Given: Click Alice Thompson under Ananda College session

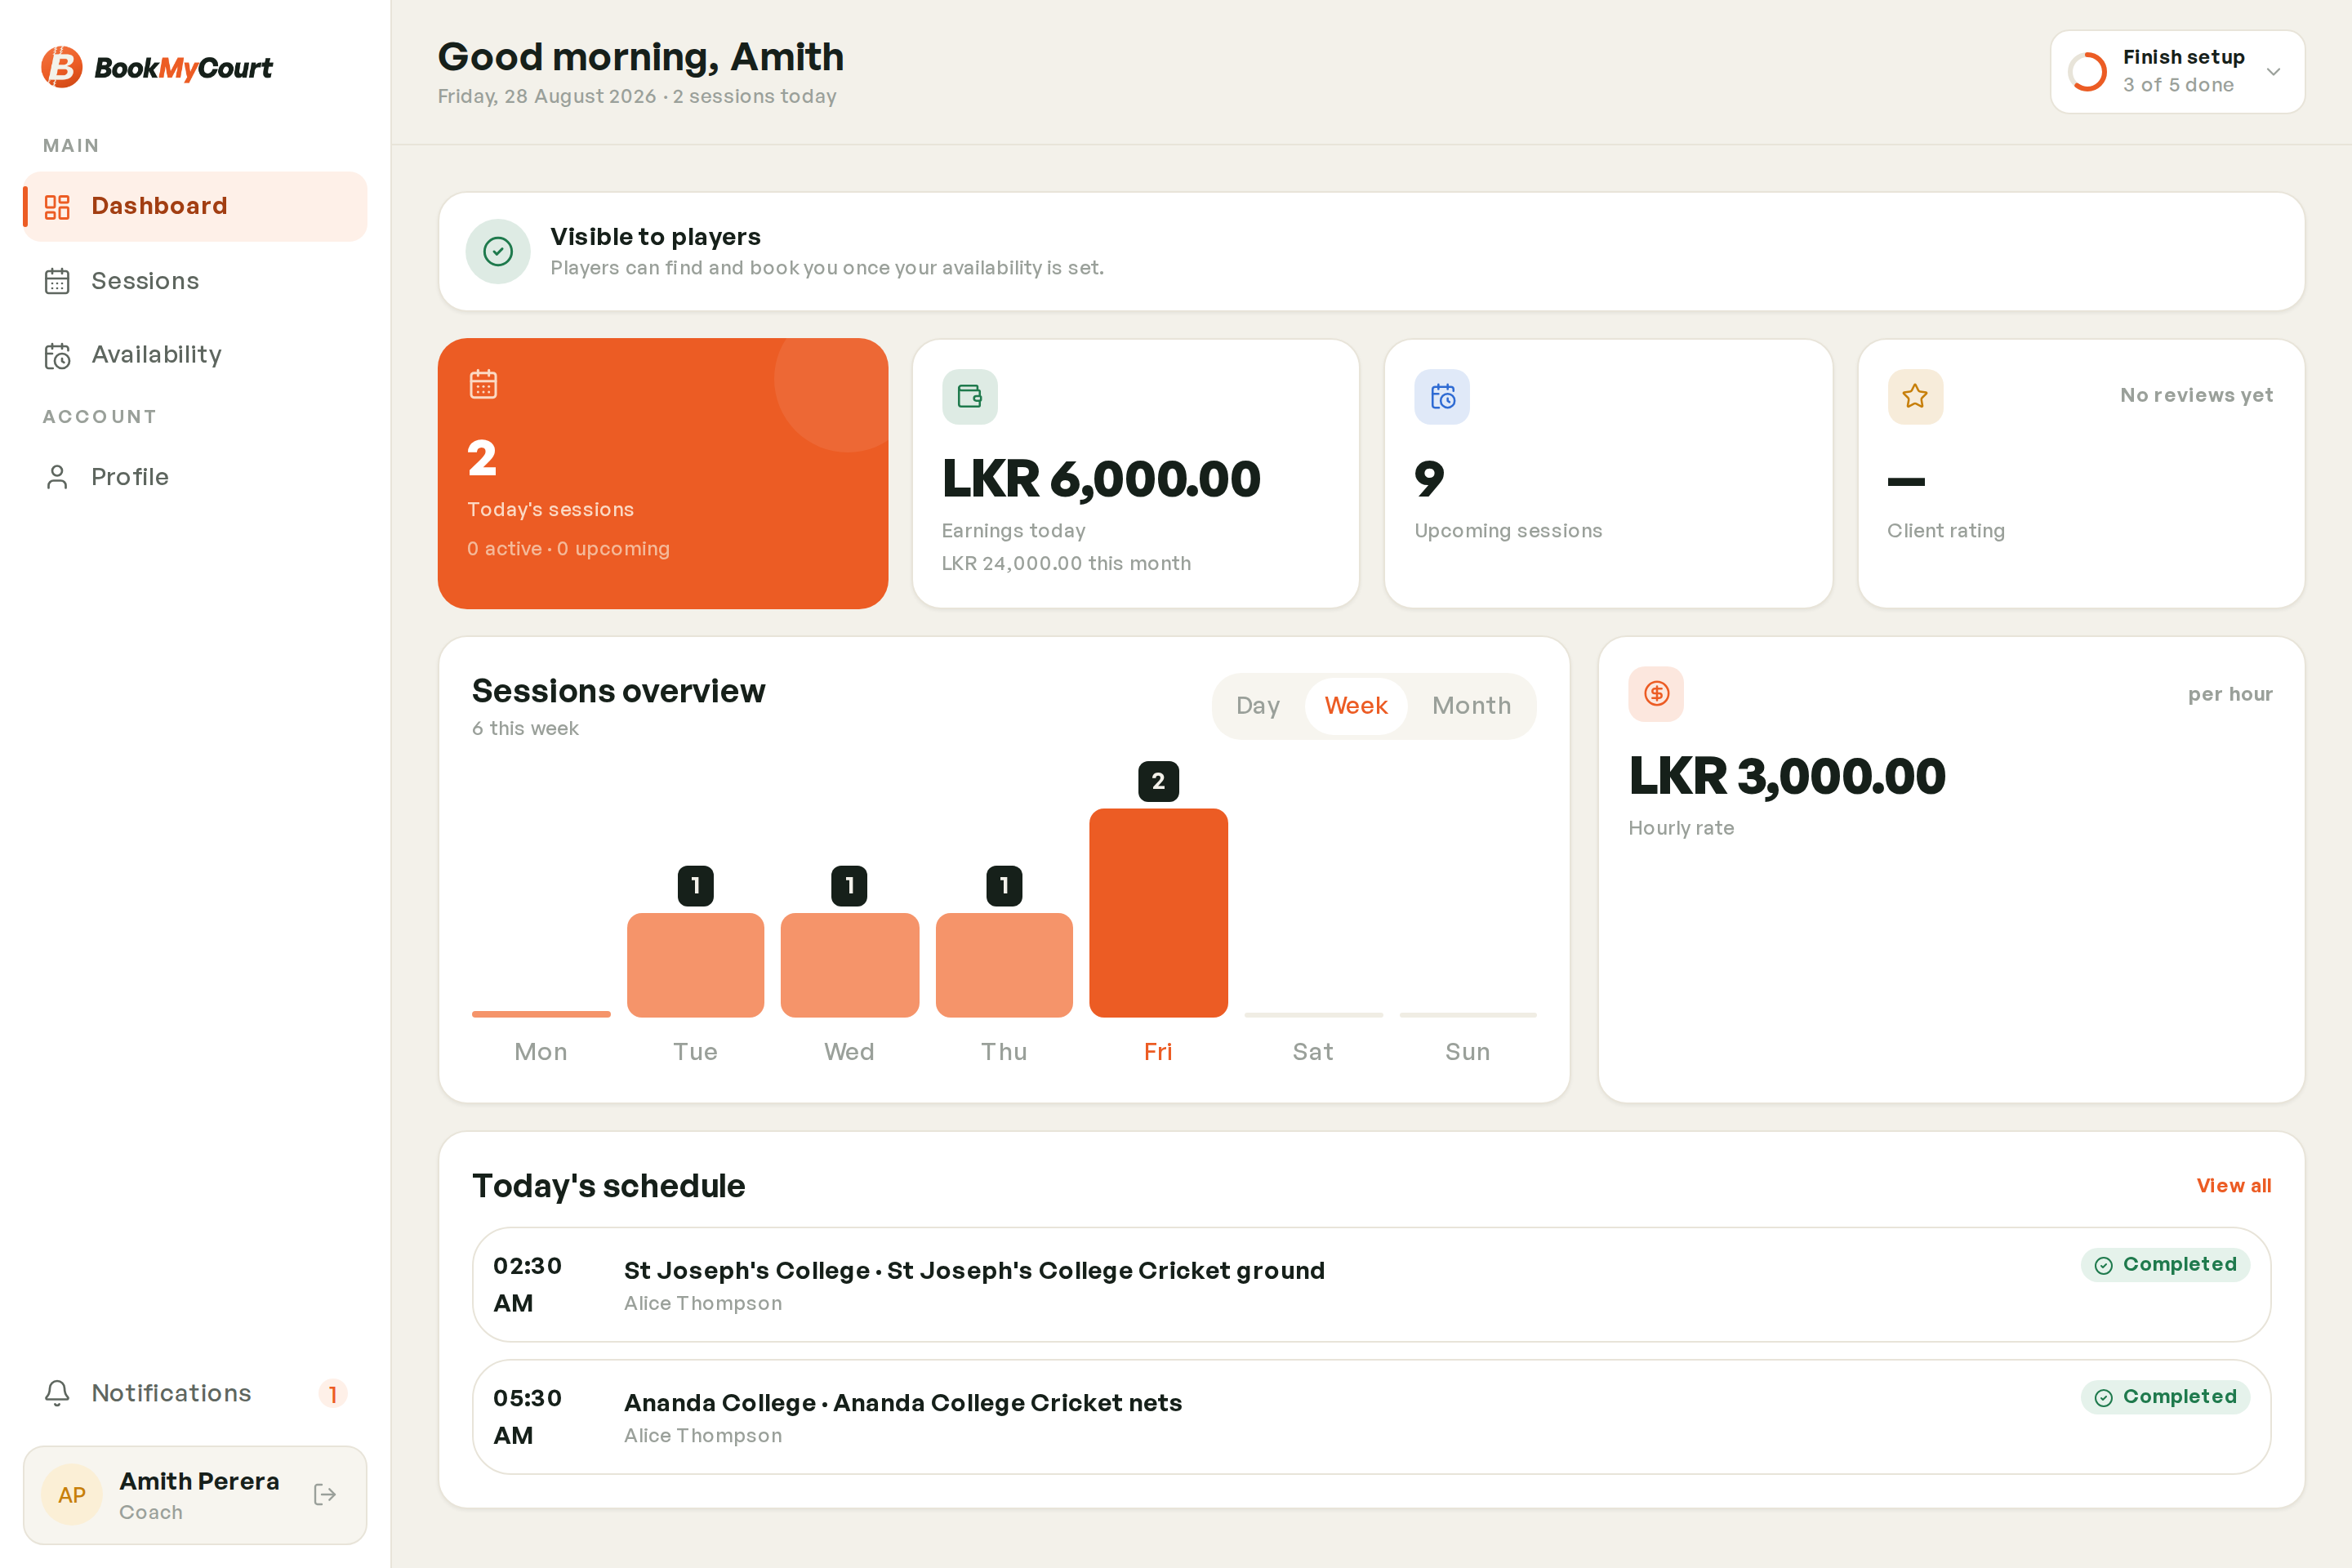Looking at the screenshot, I should [703, 1436].
